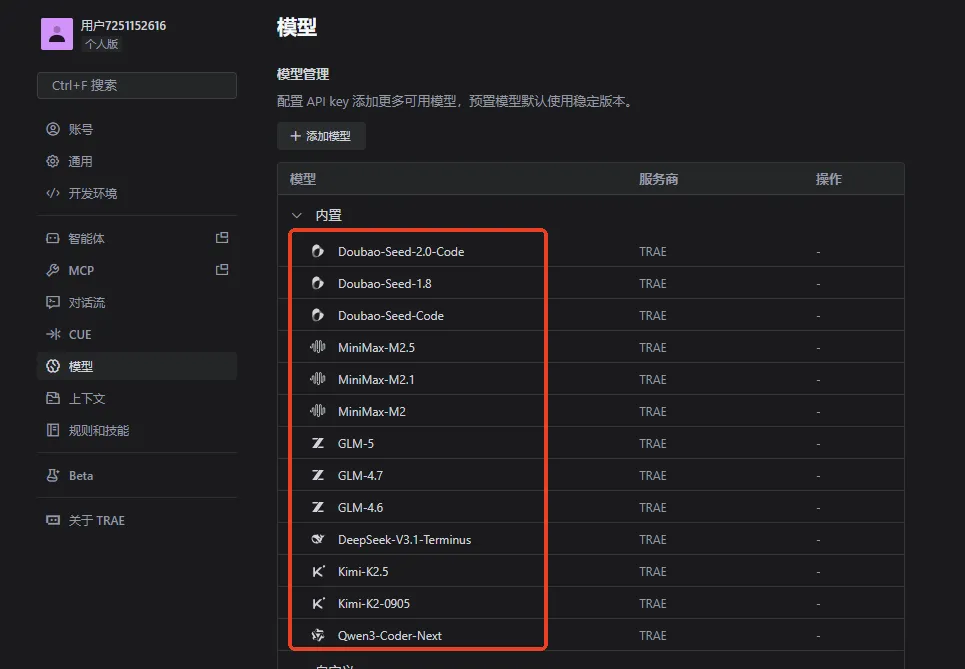The image size is (965, 669).
Task: Click the GLM-5 Z logo
Action: [318, 443]
